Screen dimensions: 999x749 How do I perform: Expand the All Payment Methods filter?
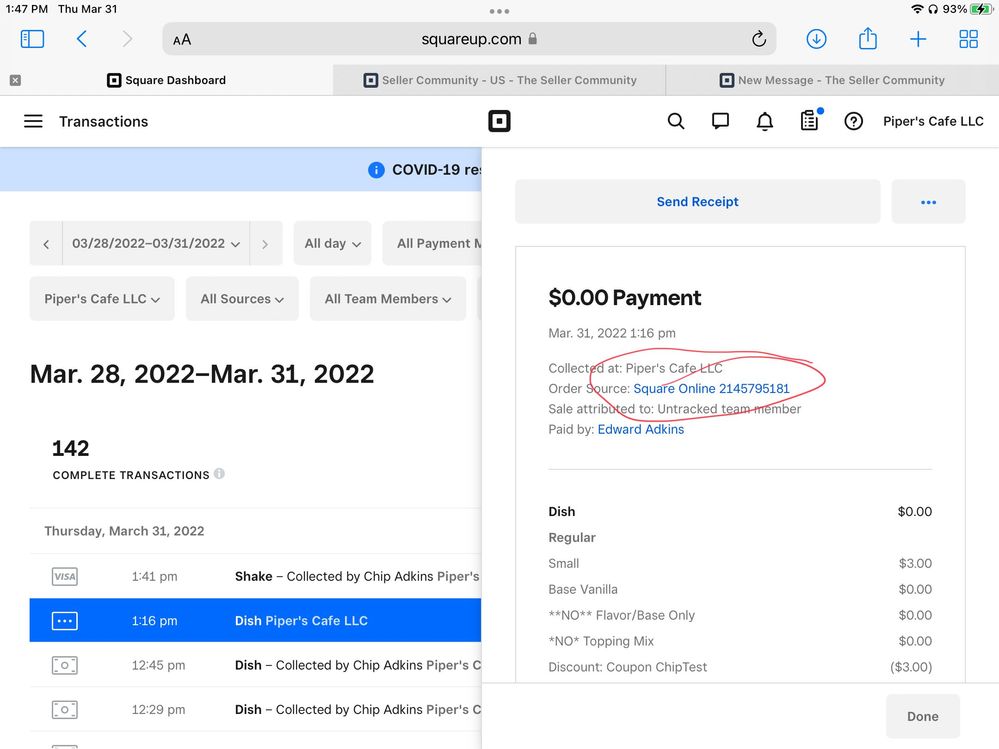pos(433,243)
